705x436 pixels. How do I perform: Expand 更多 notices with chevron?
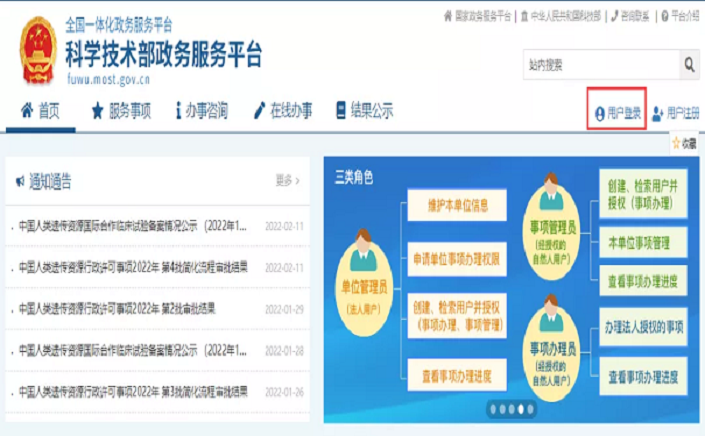[287, 181]
